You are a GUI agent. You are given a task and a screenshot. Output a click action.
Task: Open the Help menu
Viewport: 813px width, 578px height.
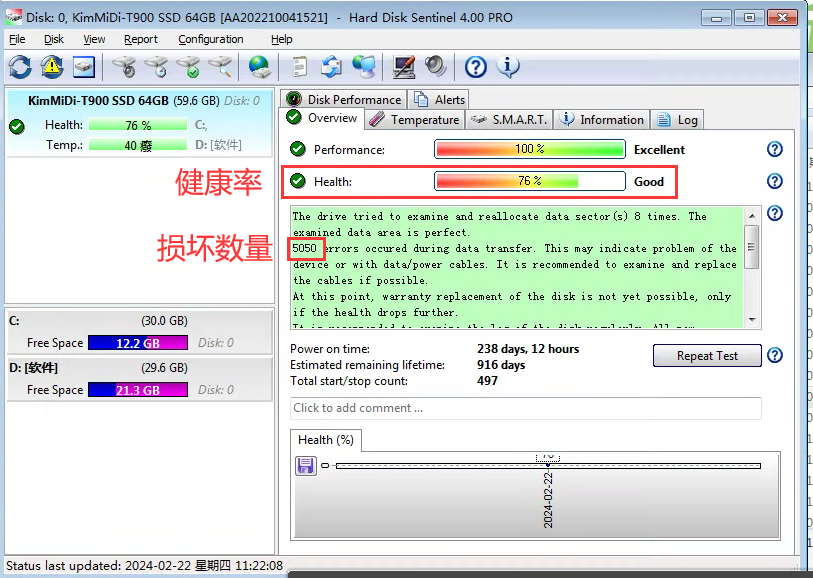[282, 39]
